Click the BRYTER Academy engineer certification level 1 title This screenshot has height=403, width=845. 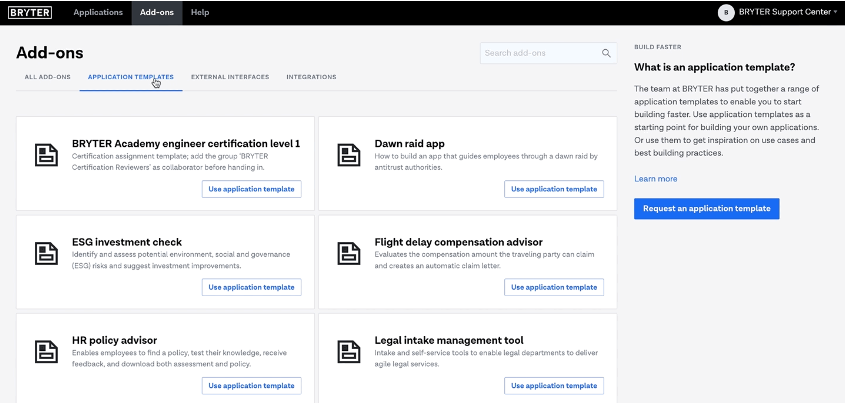pyautogui.click(x=186, y=144)
